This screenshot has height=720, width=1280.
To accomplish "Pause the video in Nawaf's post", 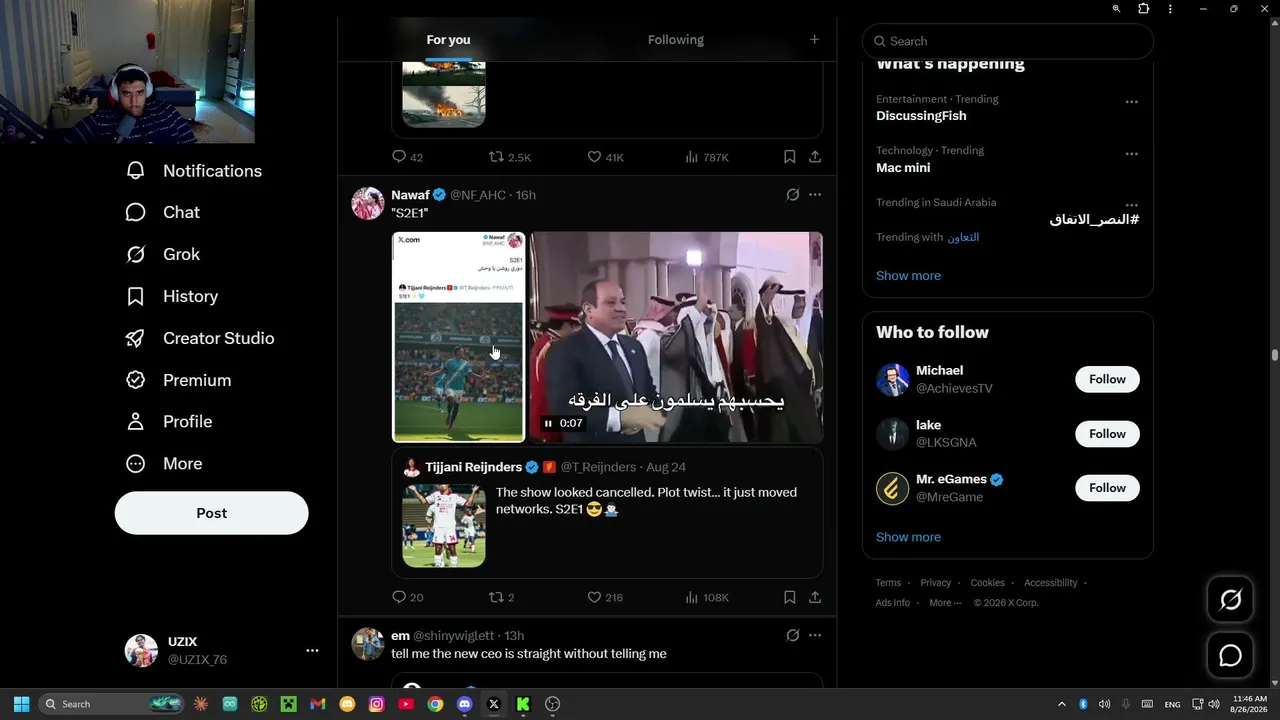I will pyautogui.click(x=548, y=423).
